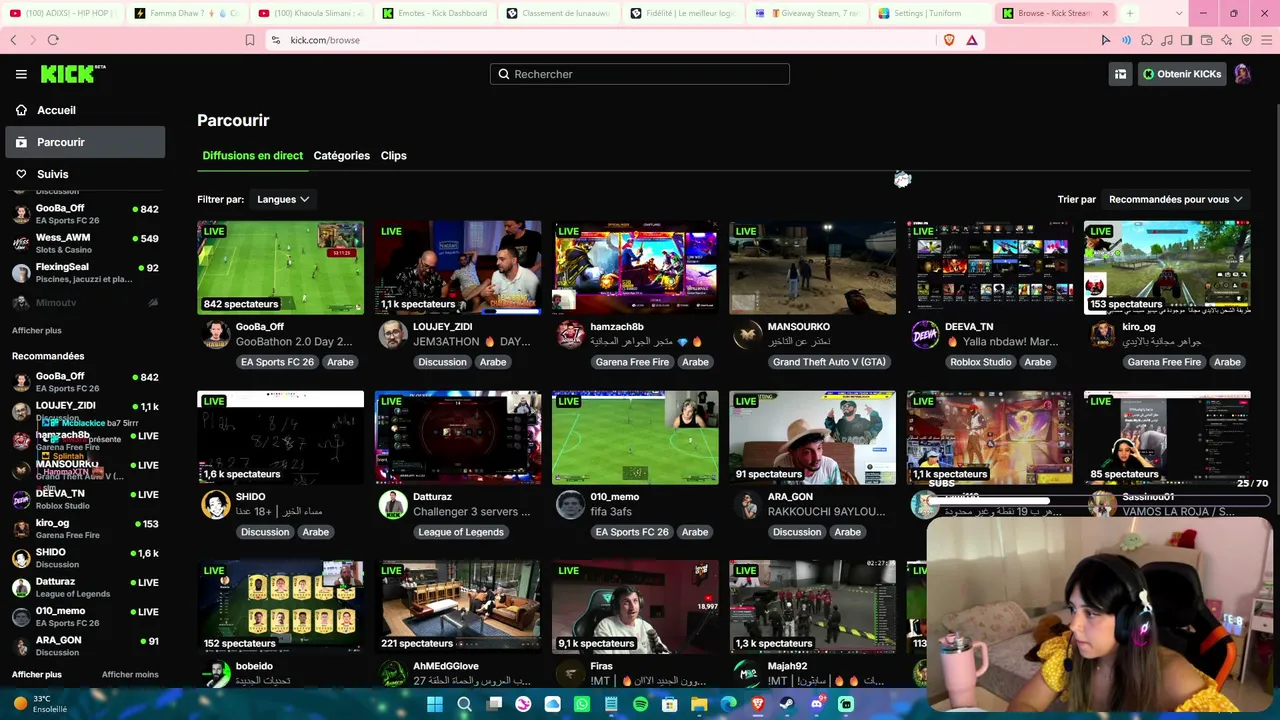Open the Recommandées pour vous sort dropdown
1280x720 pixels.
point(1176,199)
